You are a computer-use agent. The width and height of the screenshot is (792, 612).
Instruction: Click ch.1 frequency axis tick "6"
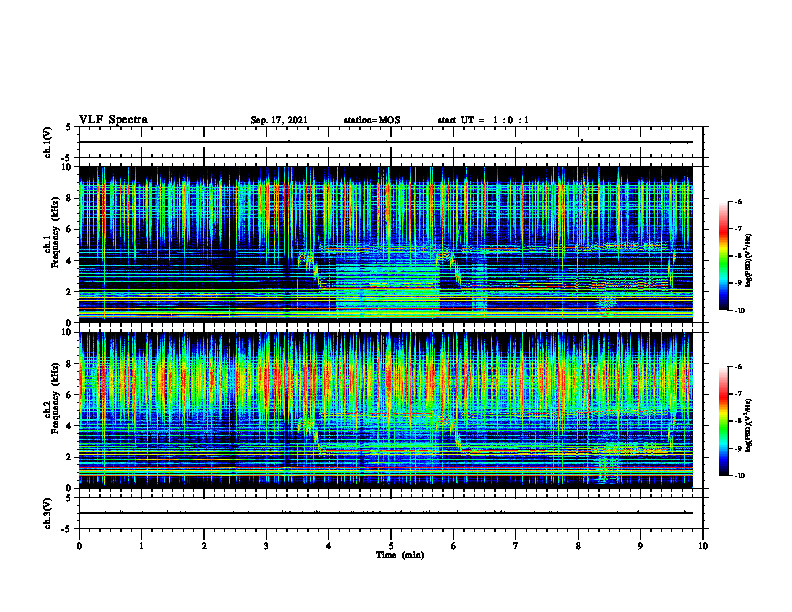[70, 229]
